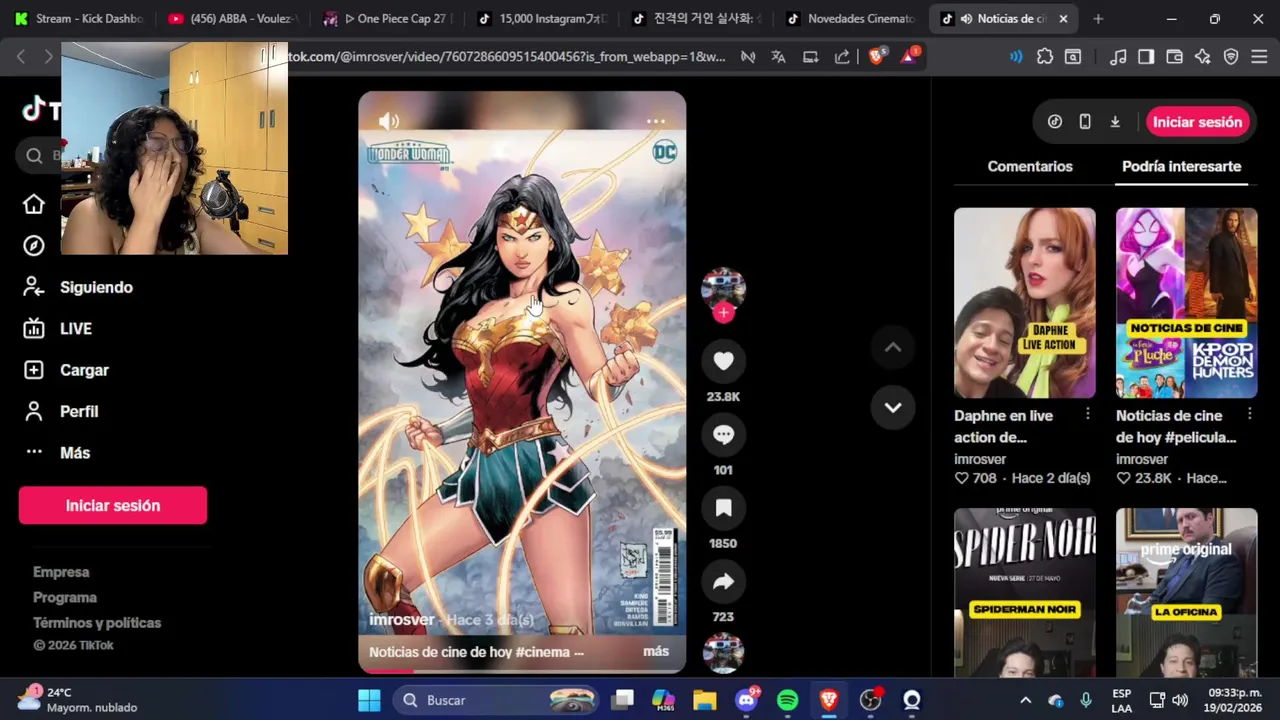1280x720 pixels.
Task: Open Brave VPN shield icon
Action: (x=1231, y=57)
